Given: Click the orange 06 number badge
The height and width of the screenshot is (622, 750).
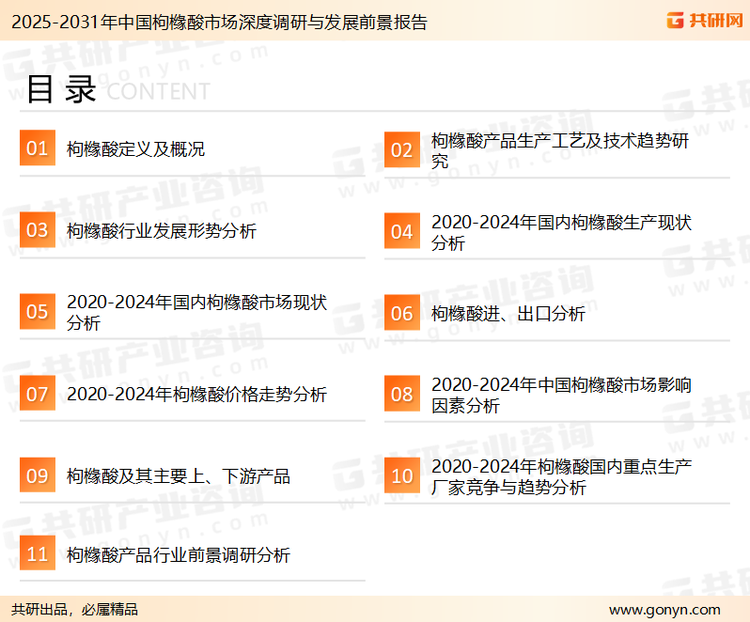Looking at the screenshot, I should [402, 313].
